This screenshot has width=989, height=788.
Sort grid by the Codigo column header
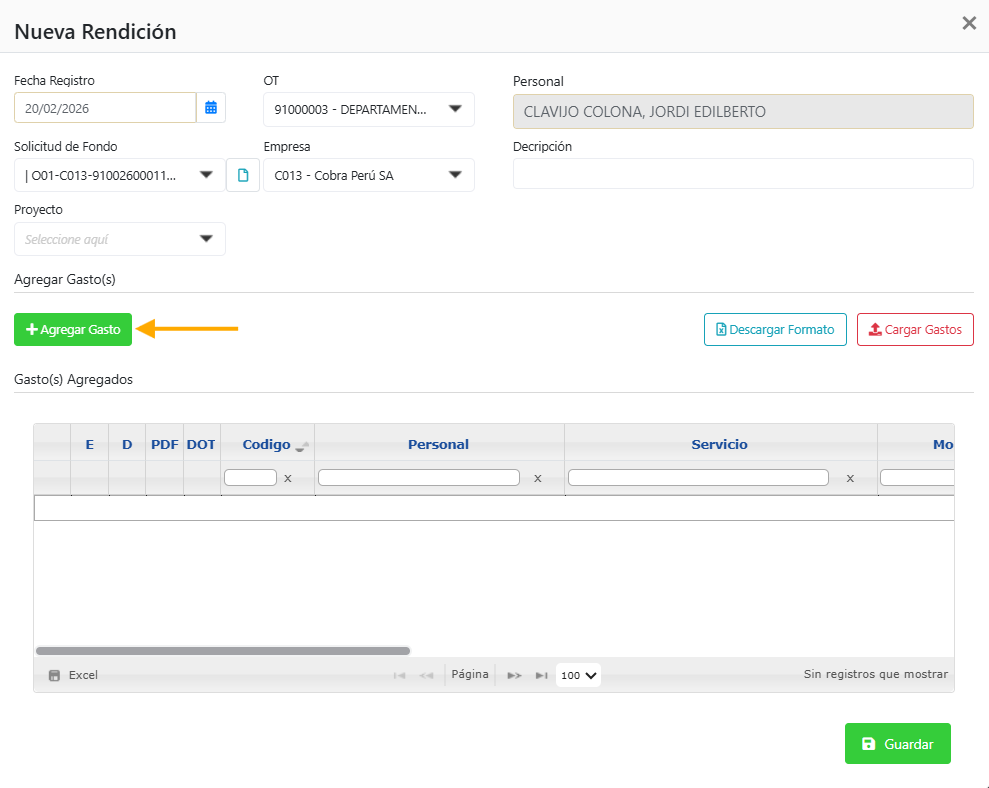pyautogui.click(x=266, y=444)
